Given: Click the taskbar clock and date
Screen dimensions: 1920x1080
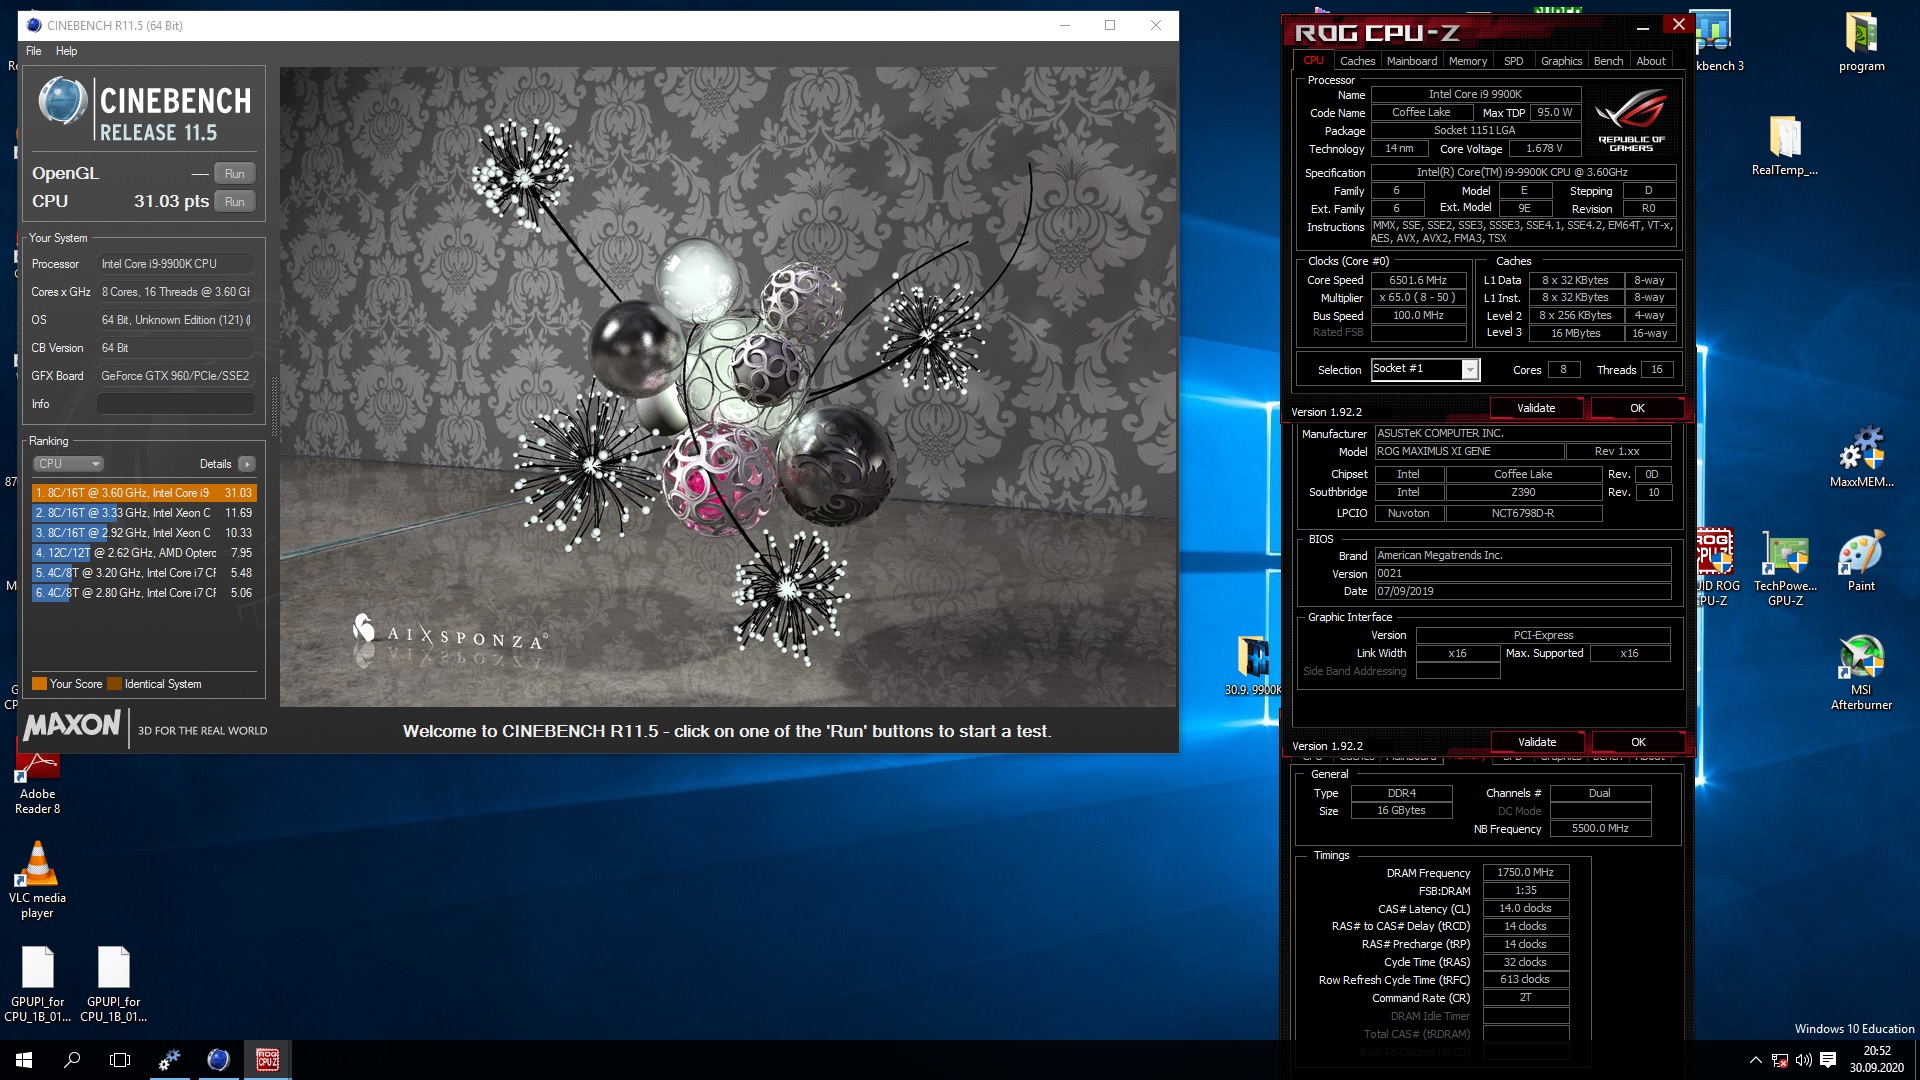Looking at the screenshot, I should coord(1876,1060).
